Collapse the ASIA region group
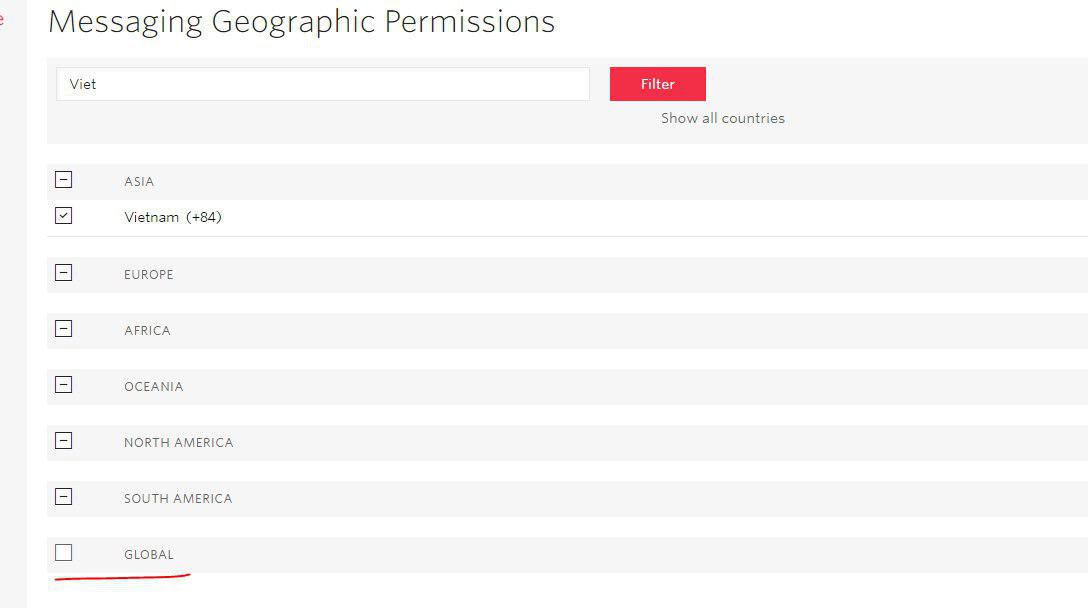Viewport: 1088px width, 608px height. coord(64,180)
